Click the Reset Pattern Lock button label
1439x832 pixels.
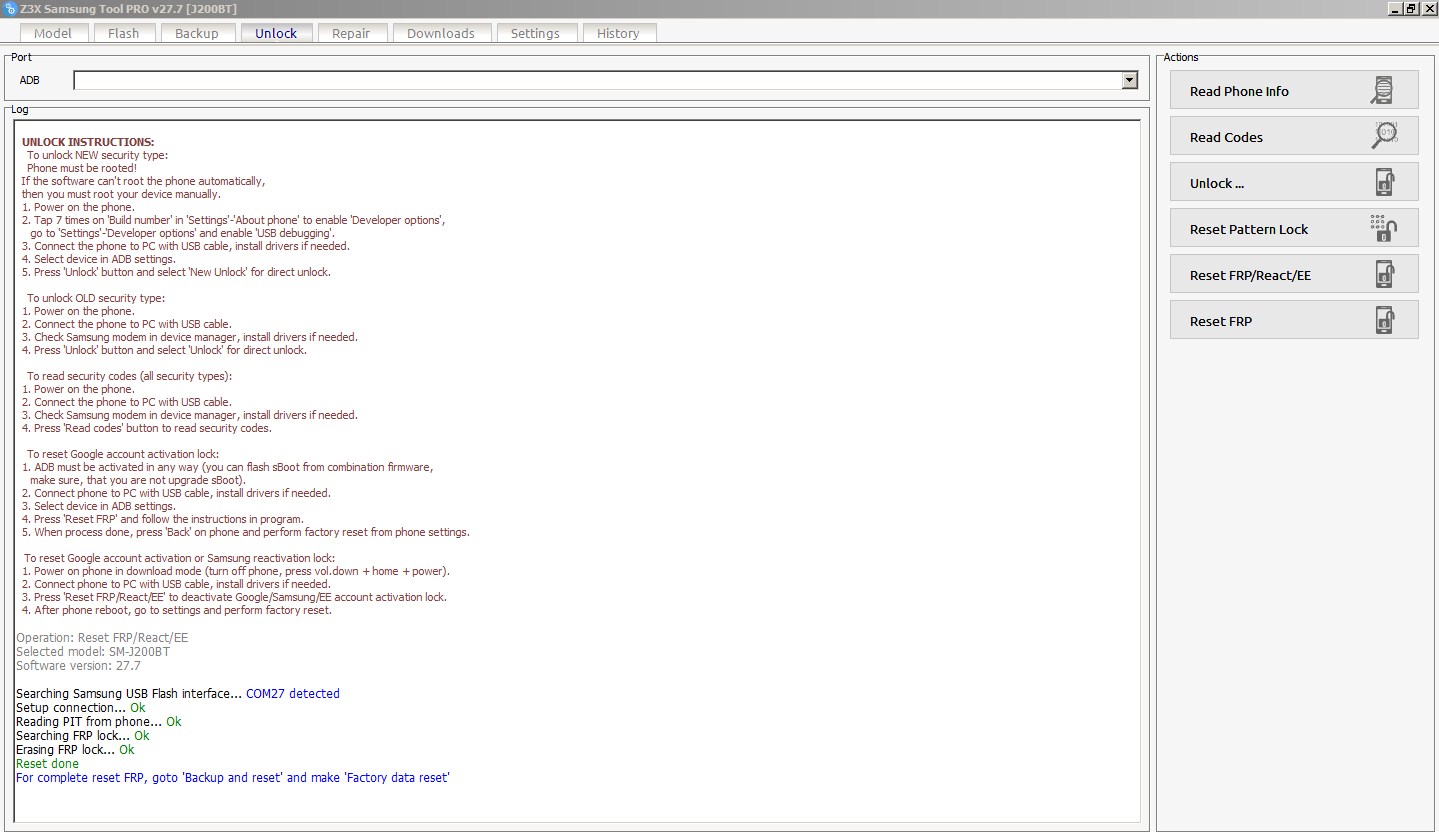tap(1249, 229)
